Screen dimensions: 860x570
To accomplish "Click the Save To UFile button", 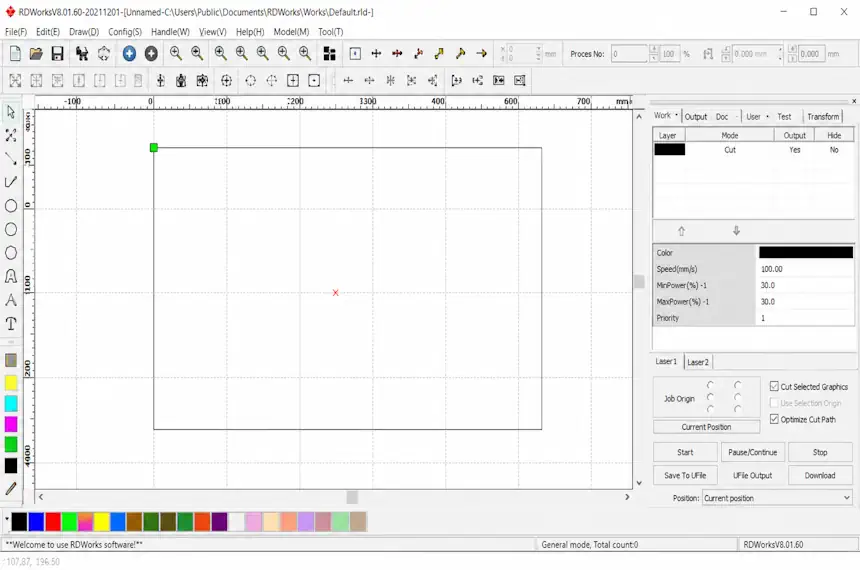I will click(685, 475).
